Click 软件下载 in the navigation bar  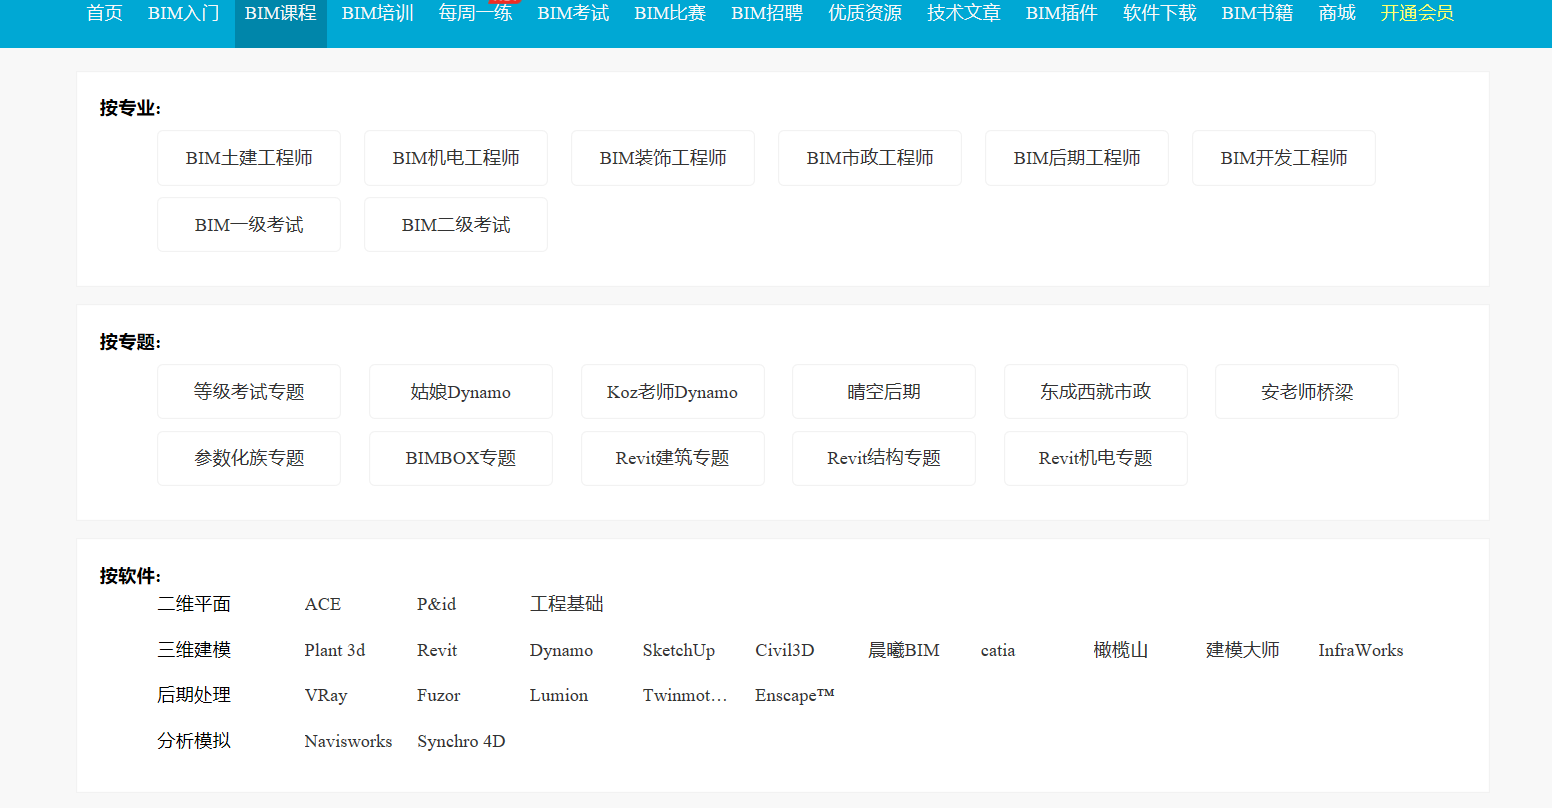pyautogui.click(x=1160, y=14)
